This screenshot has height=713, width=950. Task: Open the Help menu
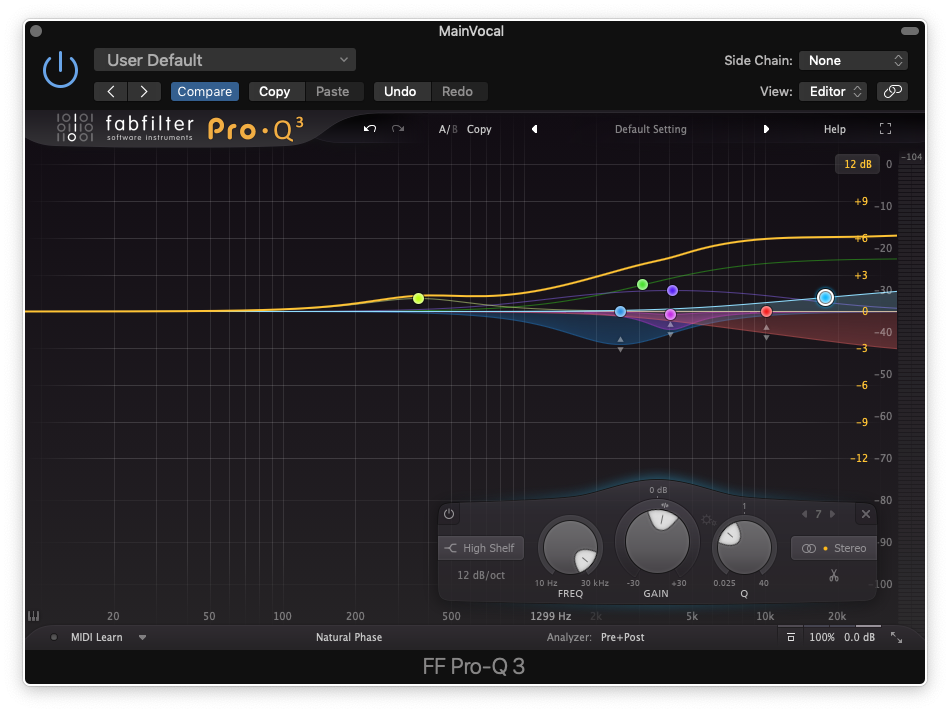(834, 129)
